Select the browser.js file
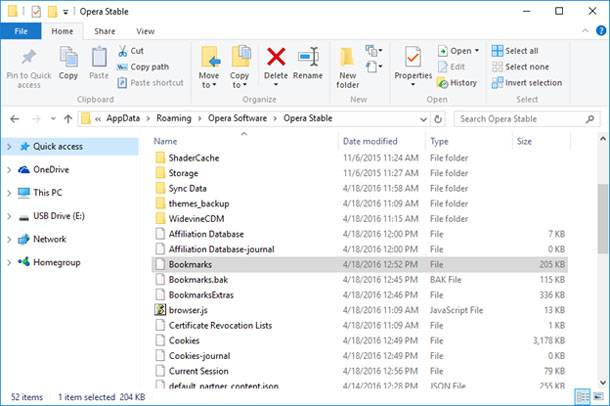This screenshot has height=406, width=610. (x=359, y=310)
